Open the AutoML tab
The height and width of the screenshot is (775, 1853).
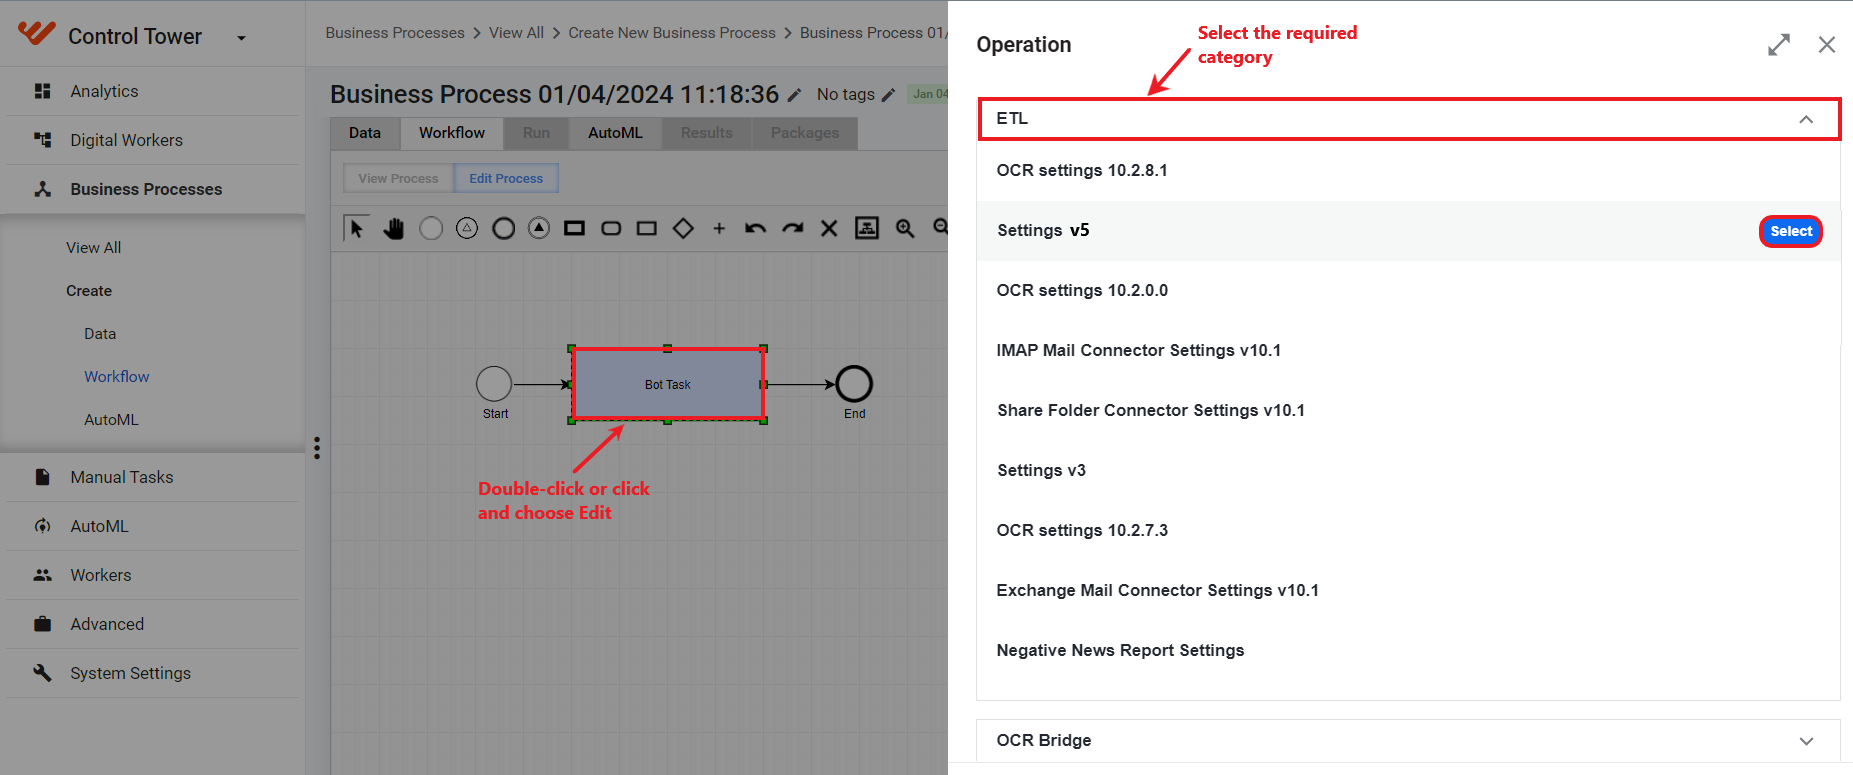coord(615,133)
